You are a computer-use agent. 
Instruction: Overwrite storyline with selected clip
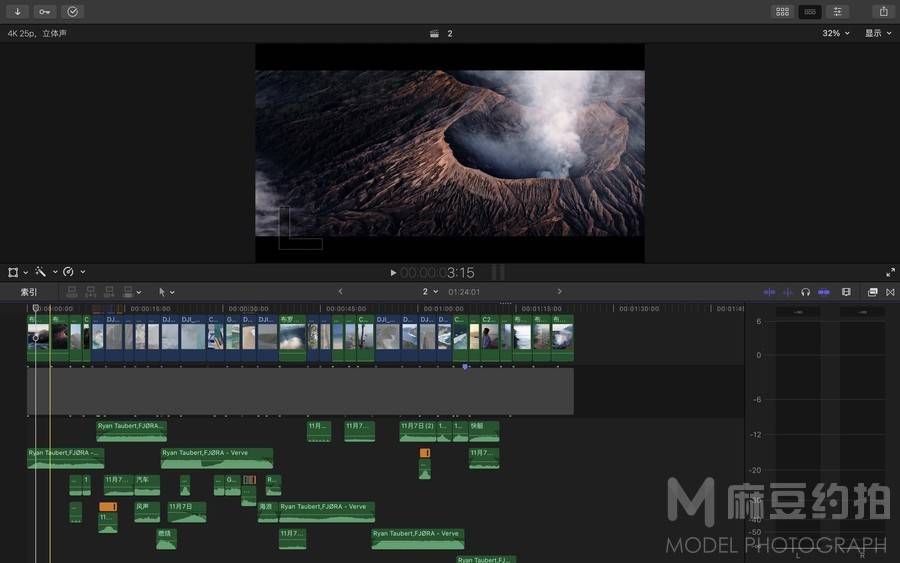pos(128,292)
